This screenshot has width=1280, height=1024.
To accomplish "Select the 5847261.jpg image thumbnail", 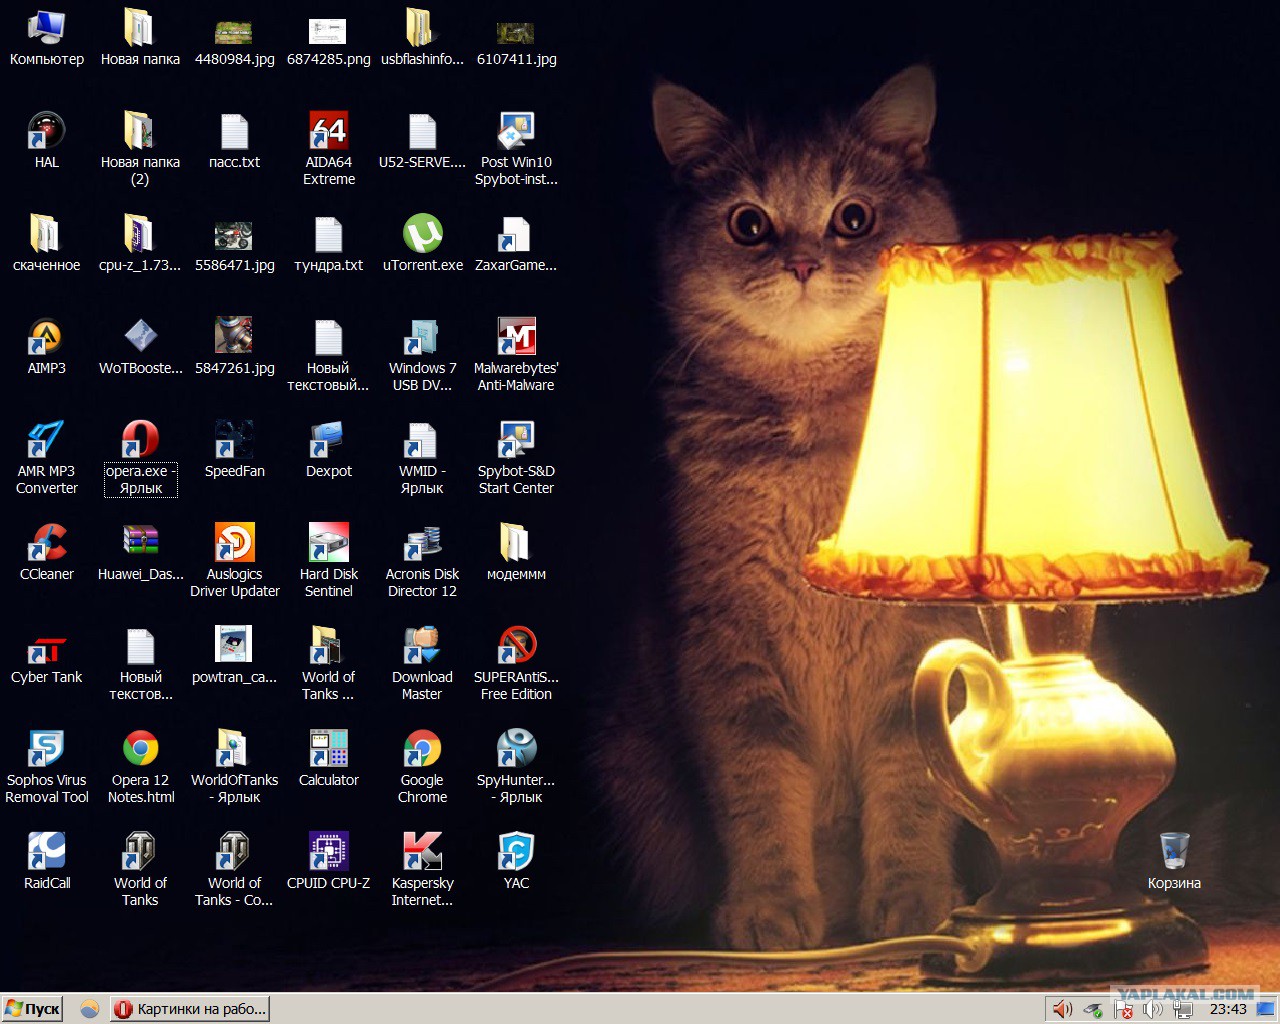I will (234, 337).
